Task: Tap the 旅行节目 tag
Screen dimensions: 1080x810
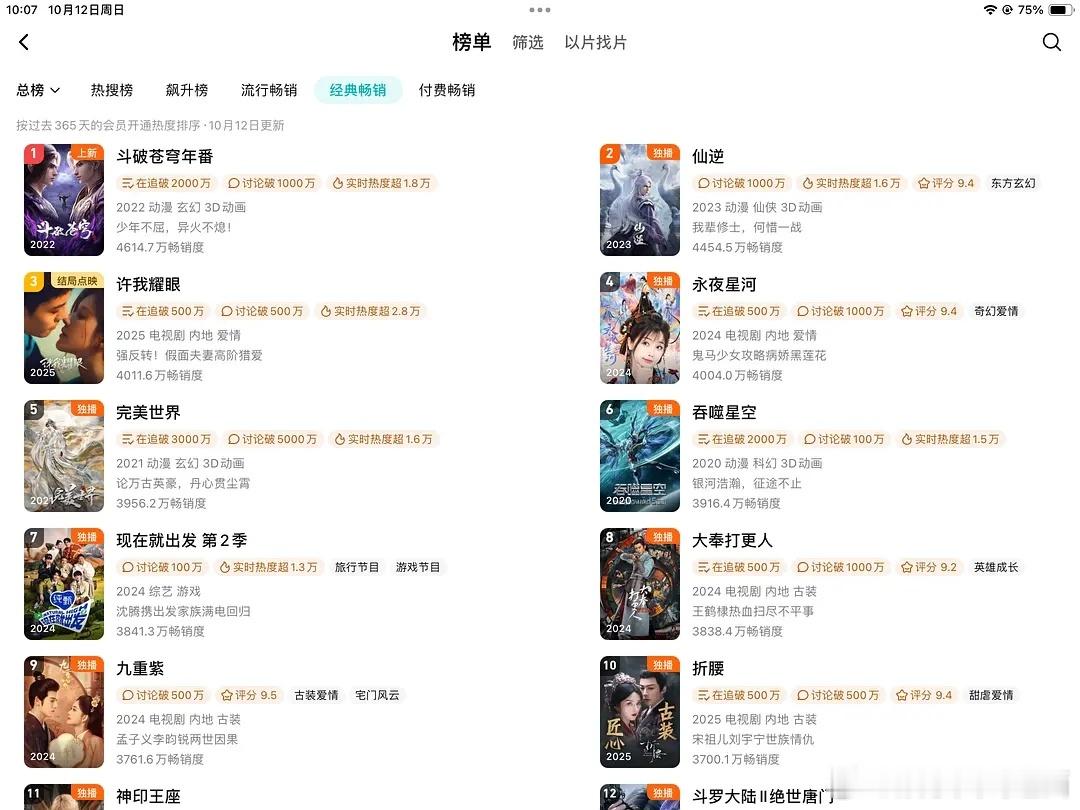Action: point(357,568)
